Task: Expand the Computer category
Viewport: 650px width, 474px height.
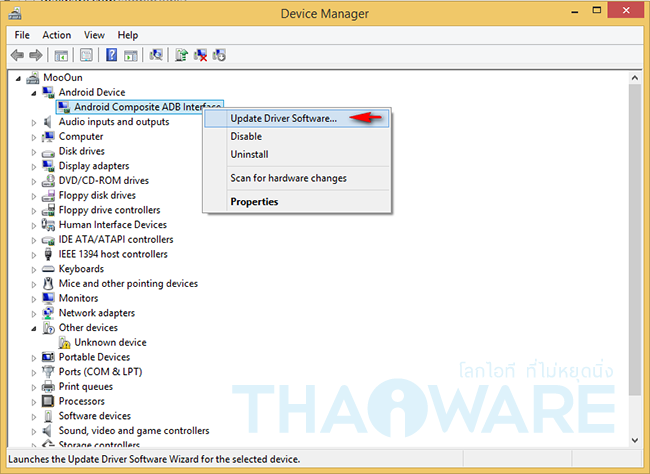Action: [x=34, y=137]
